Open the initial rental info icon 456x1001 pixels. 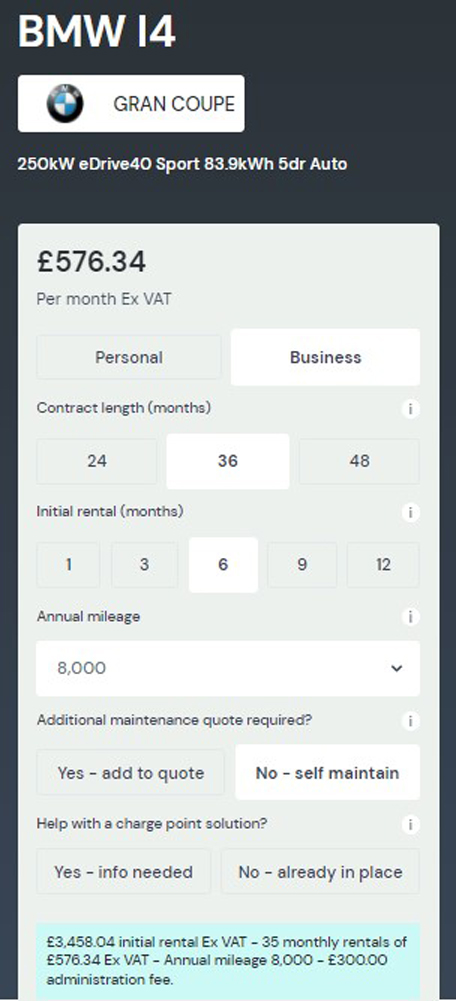pos(411,512)
